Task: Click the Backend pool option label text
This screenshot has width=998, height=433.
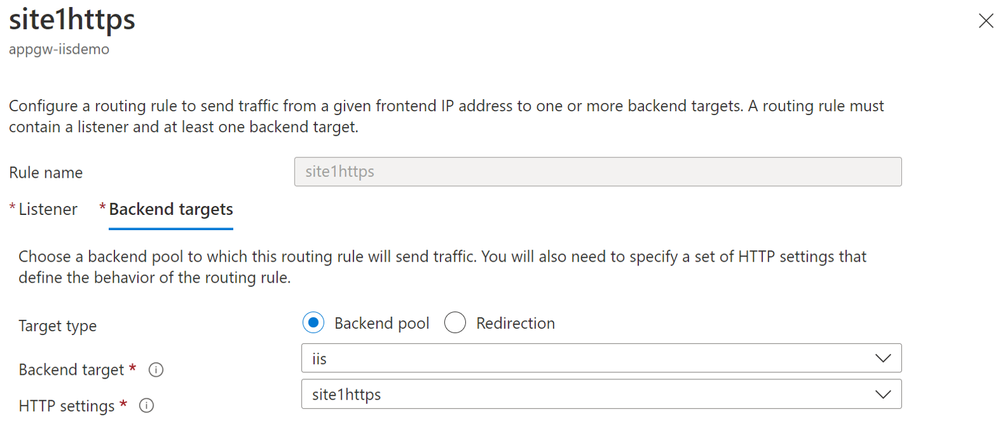Action: tap(382, 323)
